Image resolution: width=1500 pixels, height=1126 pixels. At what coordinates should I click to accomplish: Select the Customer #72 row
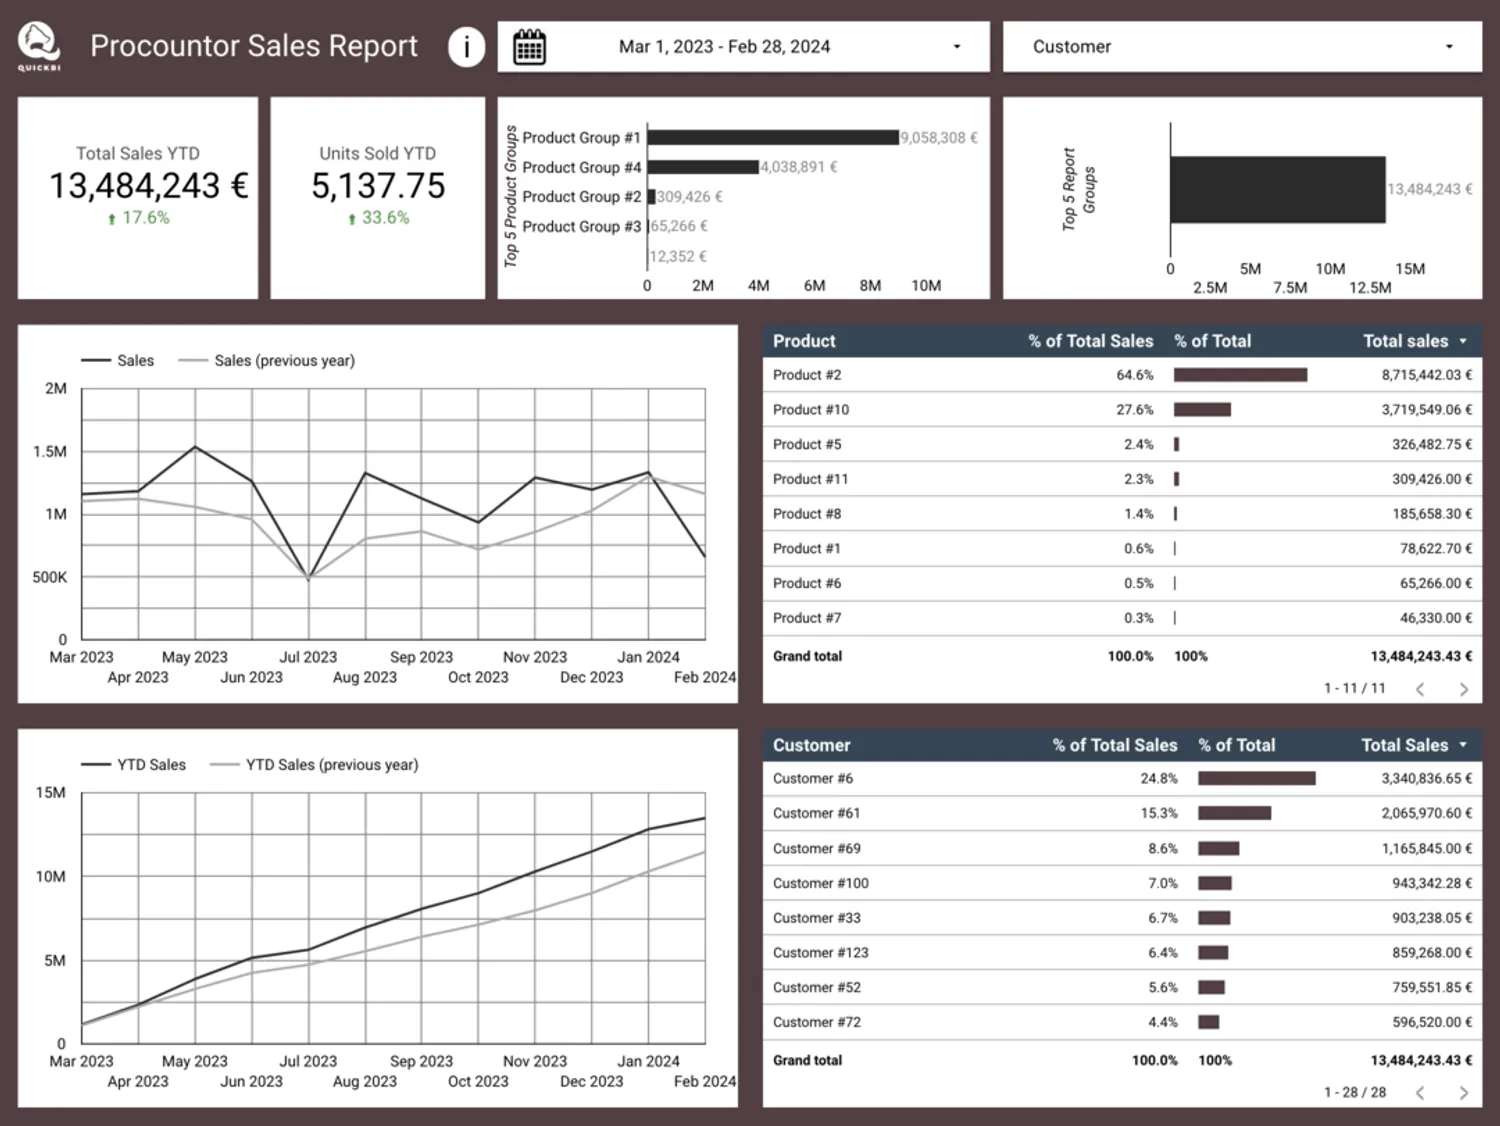(x=1122, y=1023)
